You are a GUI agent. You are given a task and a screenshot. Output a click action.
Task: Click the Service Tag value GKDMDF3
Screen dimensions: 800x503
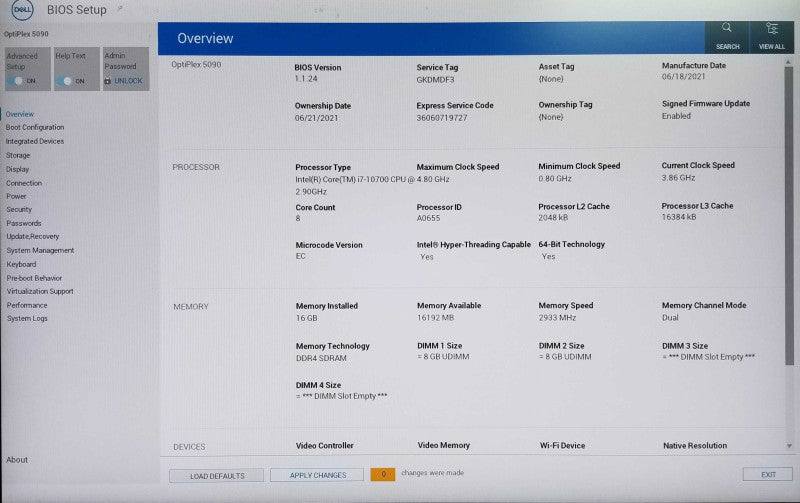click(435, 80)
